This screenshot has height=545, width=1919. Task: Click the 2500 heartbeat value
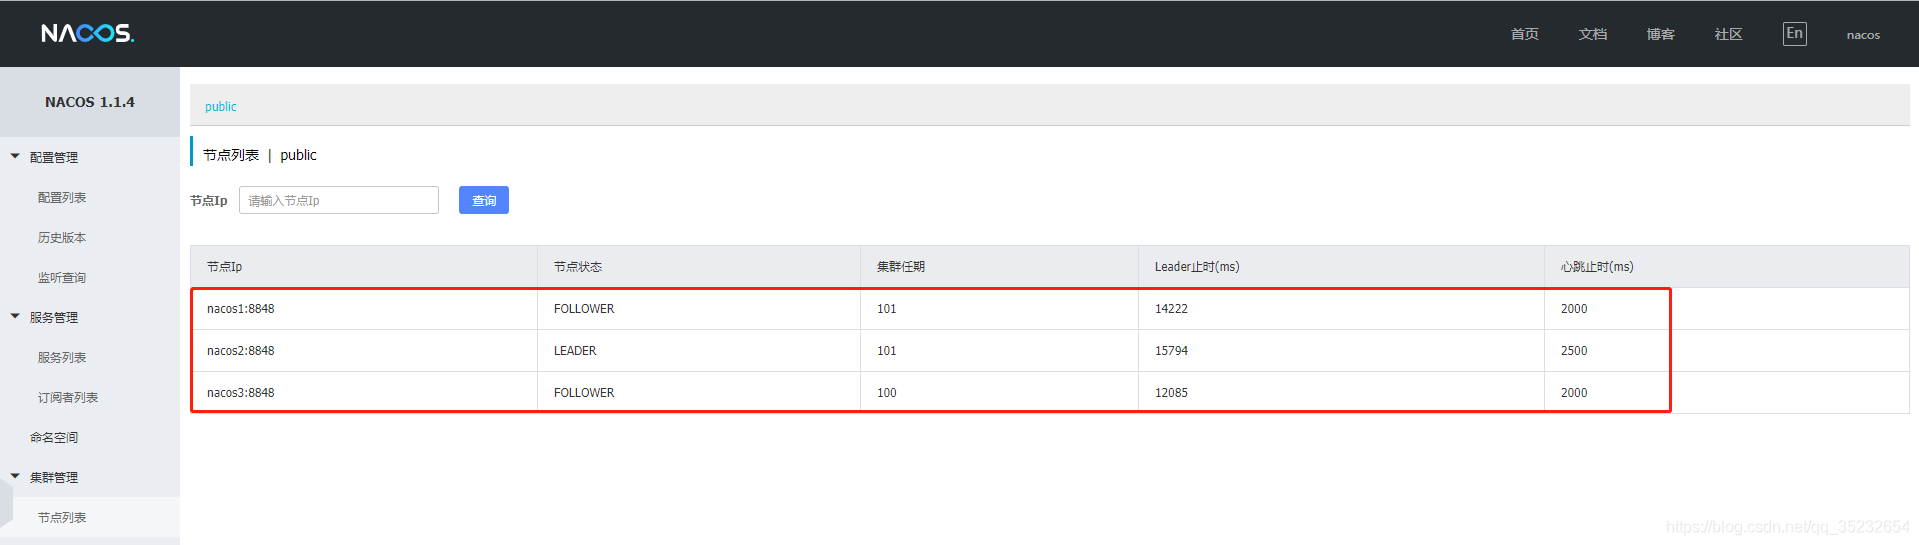click(1574, 351)
